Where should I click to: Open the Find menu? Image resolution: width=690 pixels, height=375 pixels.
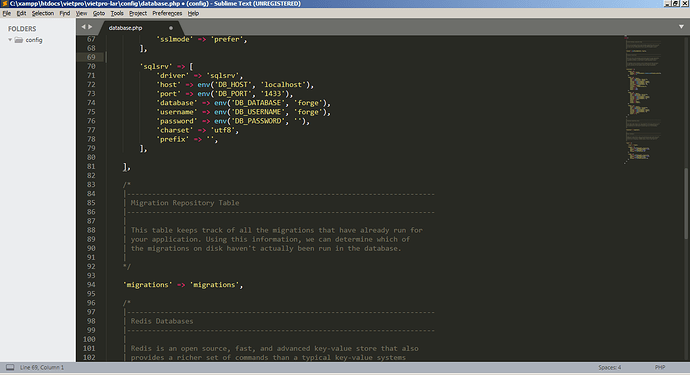[65, 13]
